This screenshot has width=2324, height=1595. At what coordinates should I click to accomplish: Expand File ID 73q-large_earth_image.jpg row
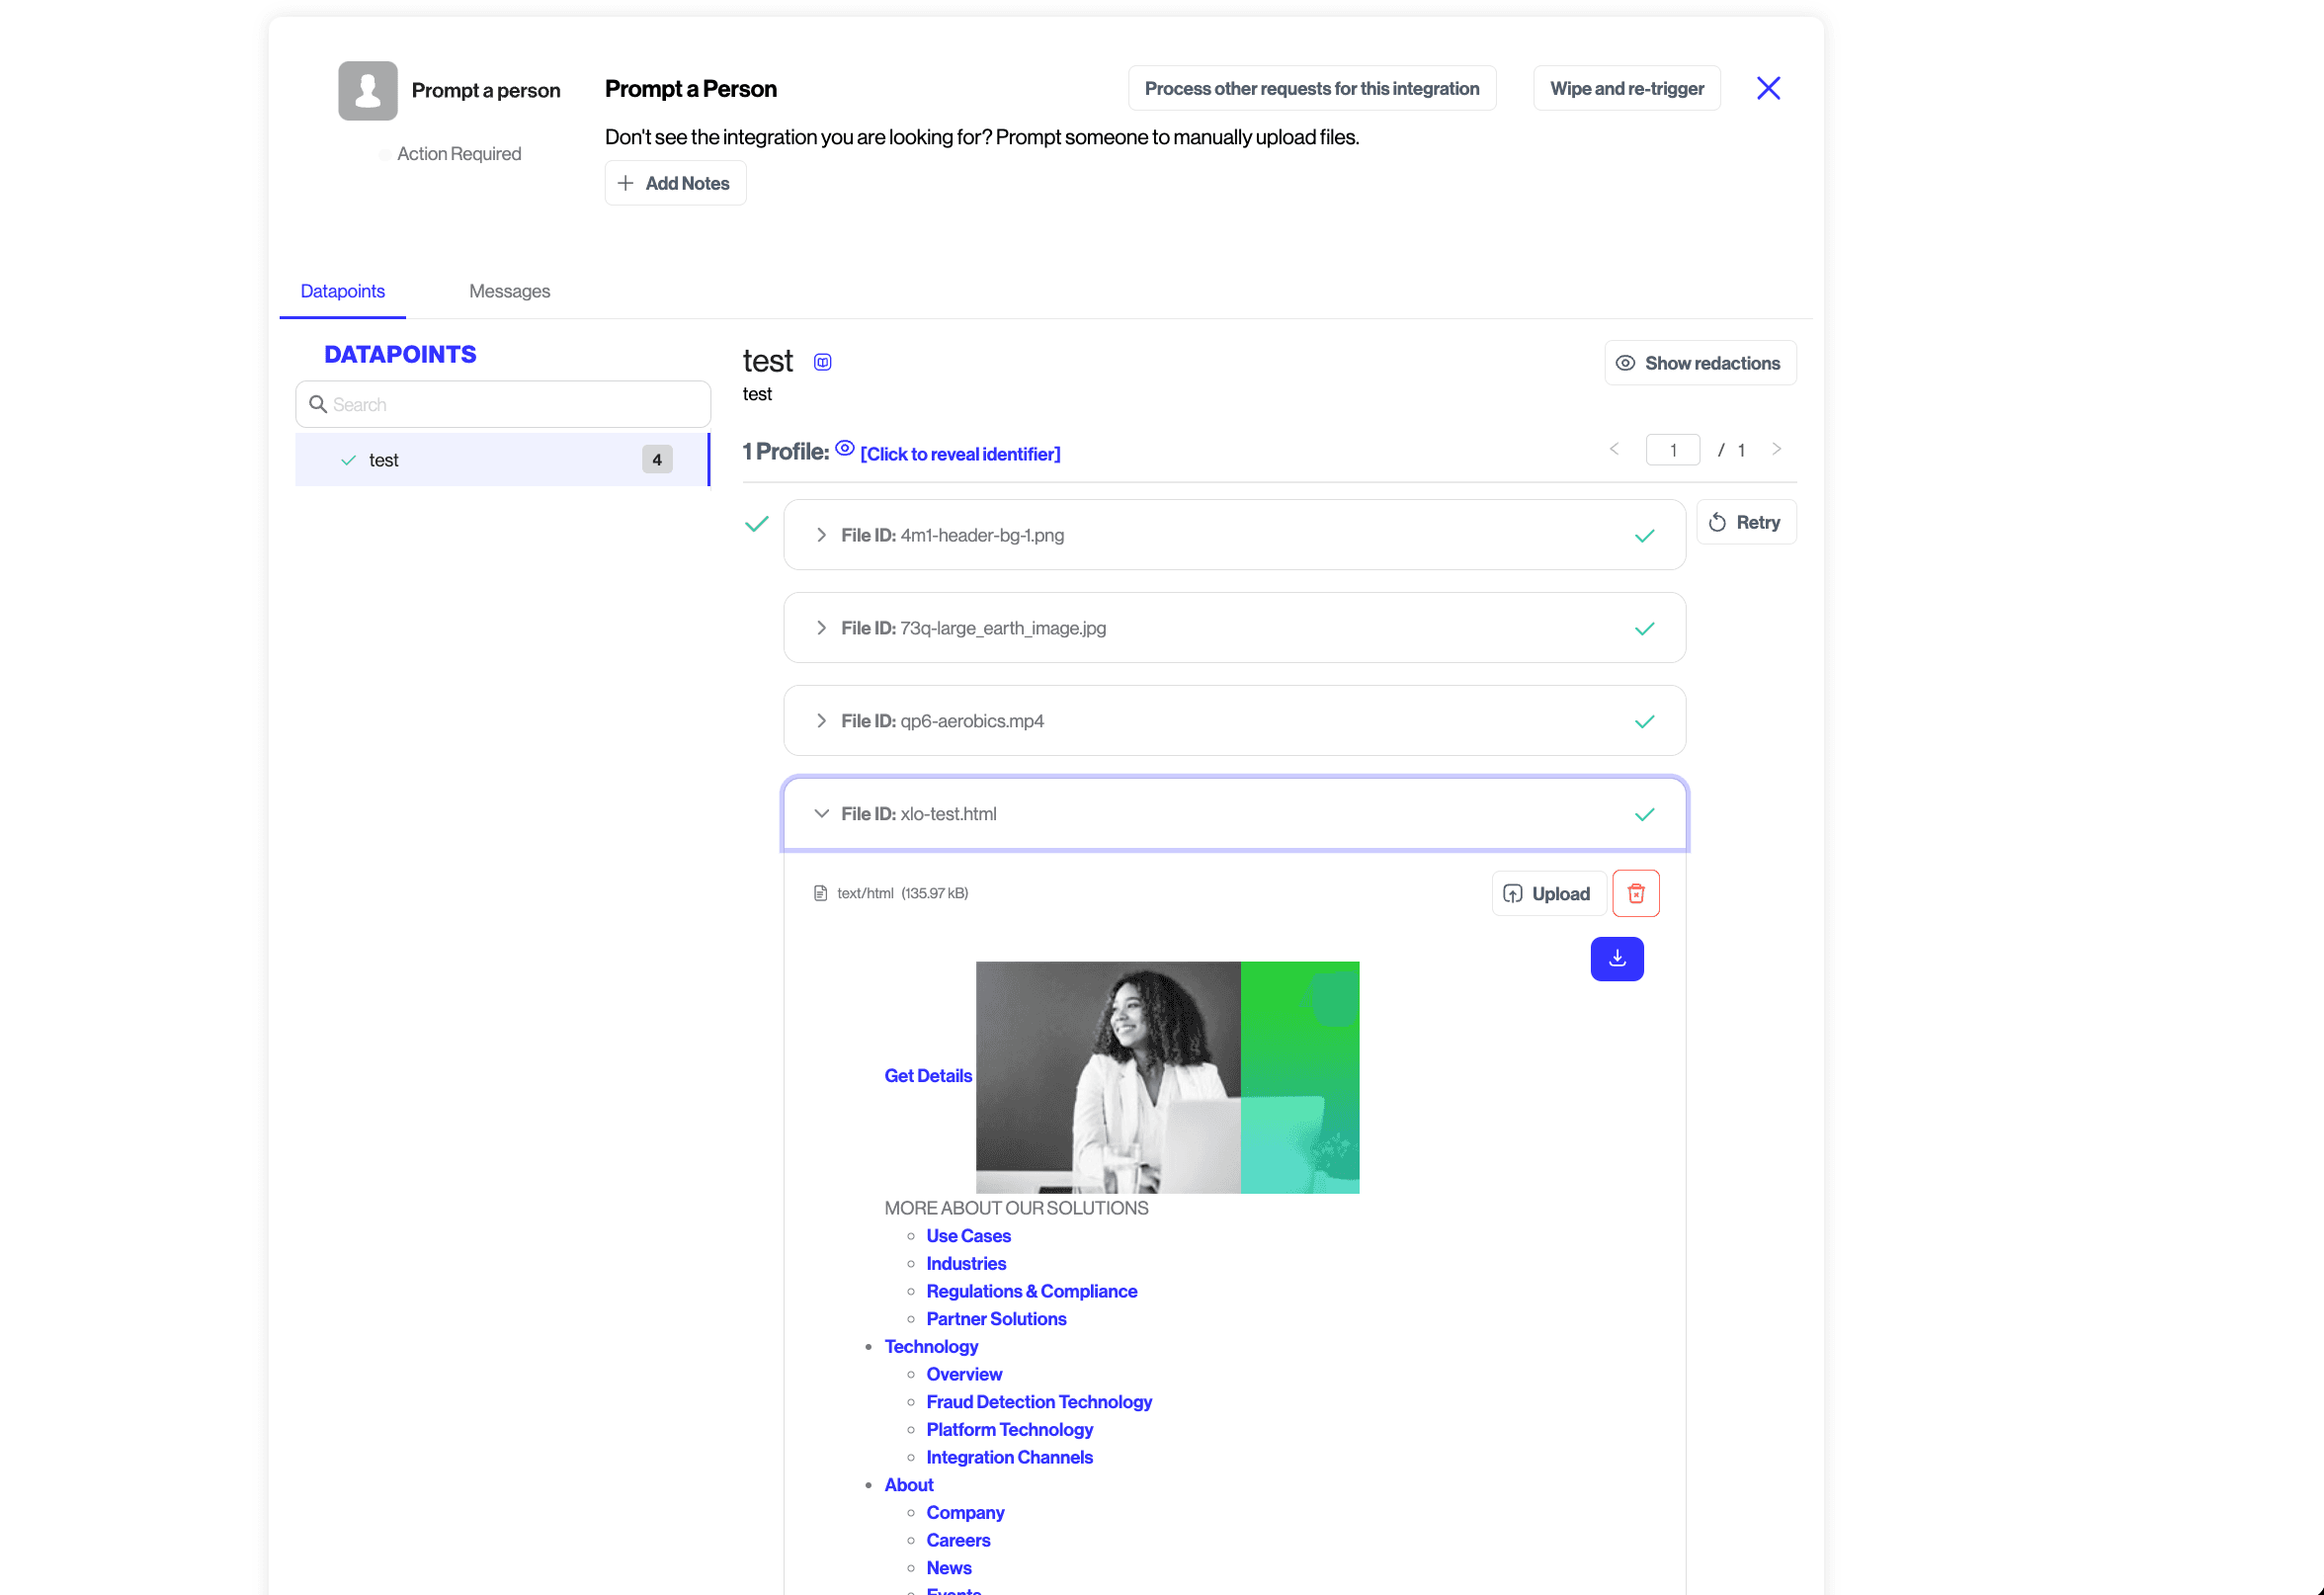click(821, 628)
